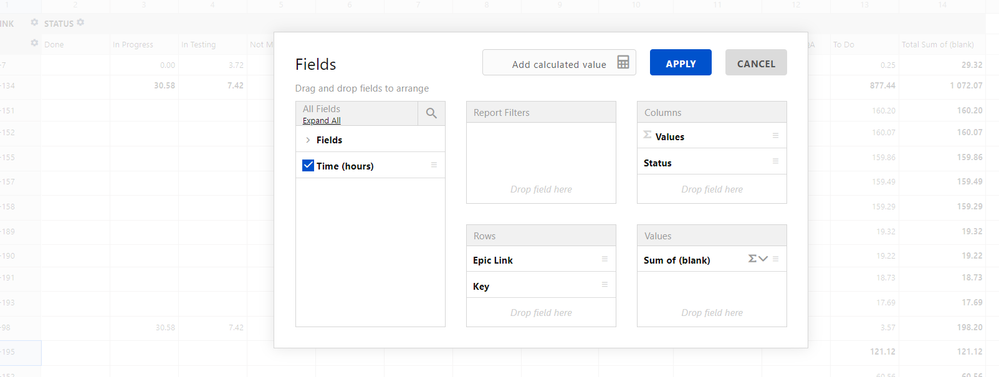
Task: Click the drag handle on Sum of (blank)
Action: pos(775,259)
